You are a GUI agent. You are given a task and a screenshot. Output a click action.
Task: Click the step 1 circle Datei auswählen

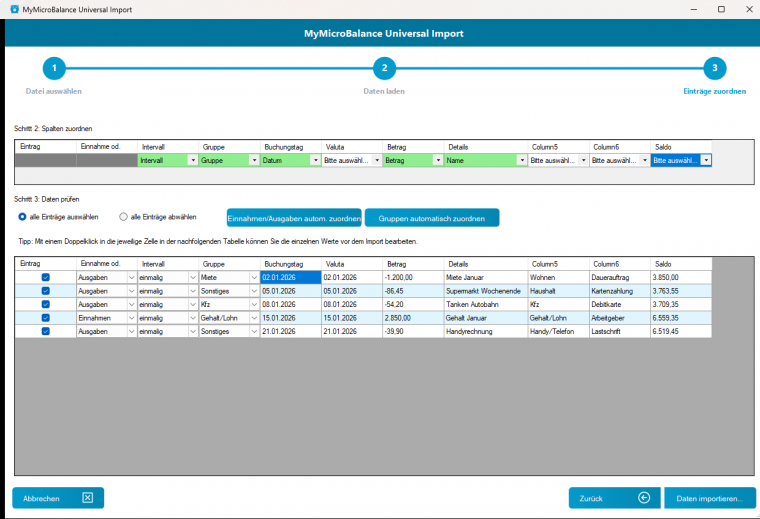pyautogui.click(x=54, y=68)
